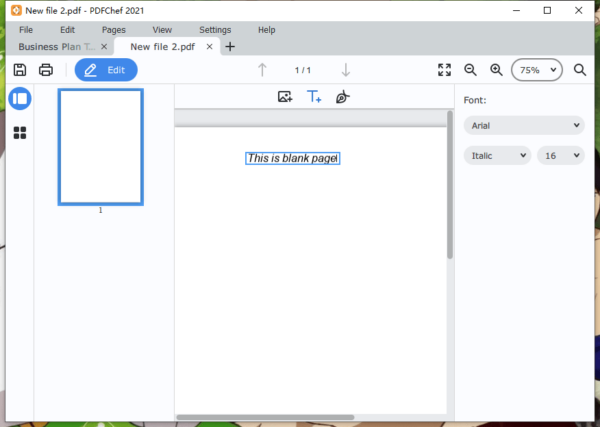This screenshot has width=600, height=427.
Task: Open the search magnifier tool
Action: [x=580, y=70]
